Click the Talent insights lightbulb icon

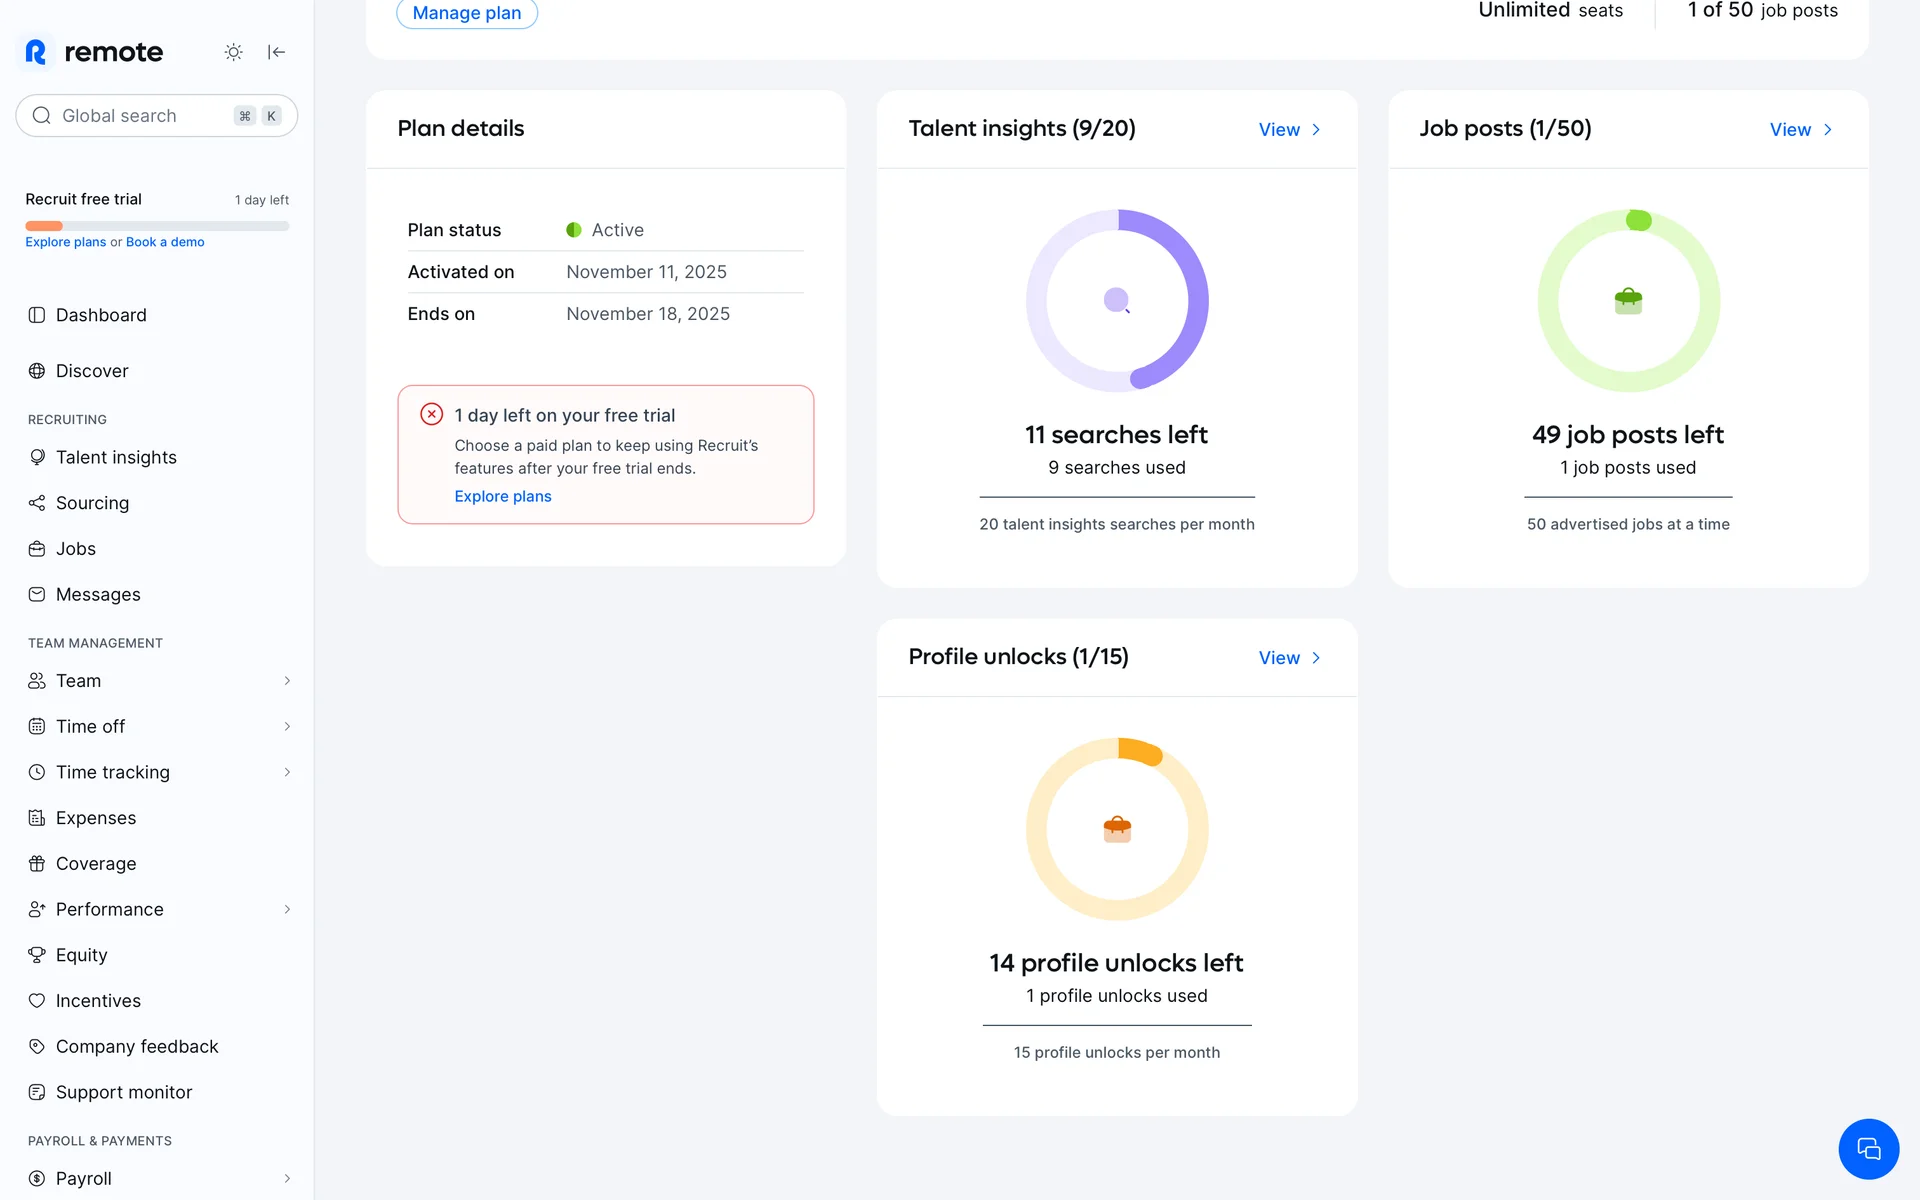37,457
